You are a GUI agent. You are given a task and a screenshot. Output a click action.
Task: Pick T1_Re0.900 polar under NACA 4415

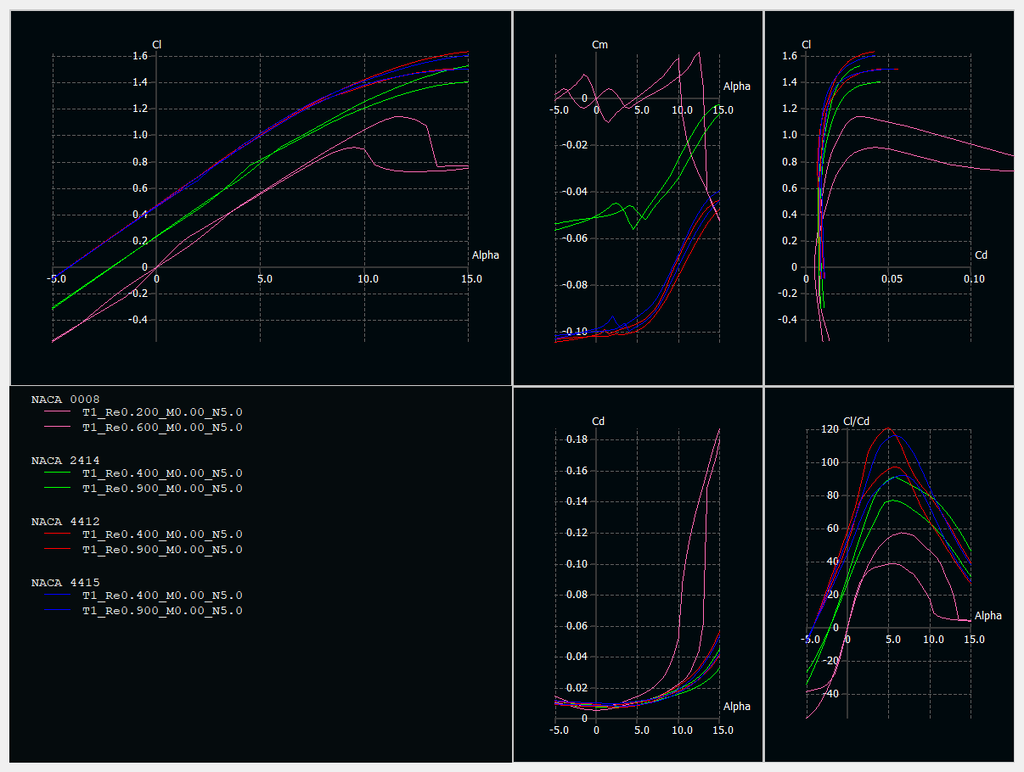tap(162, 610)
